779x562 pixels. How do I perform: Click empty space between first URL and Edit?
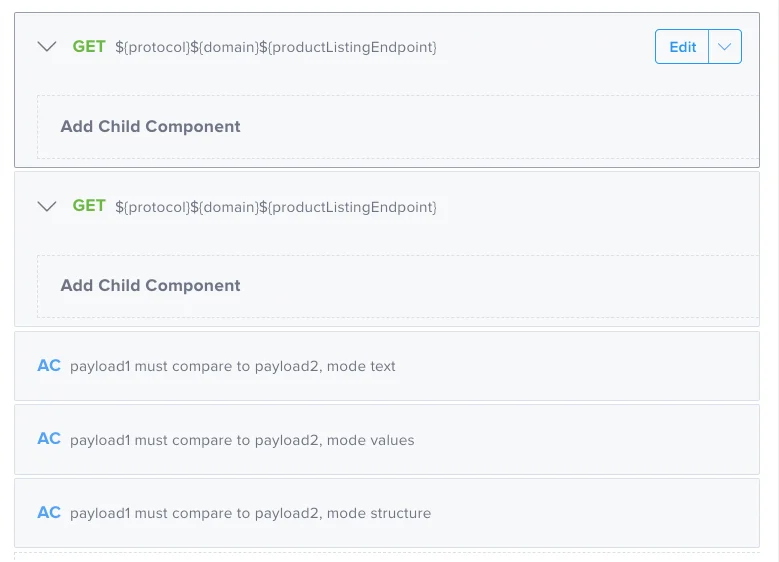tap(545, 47)
